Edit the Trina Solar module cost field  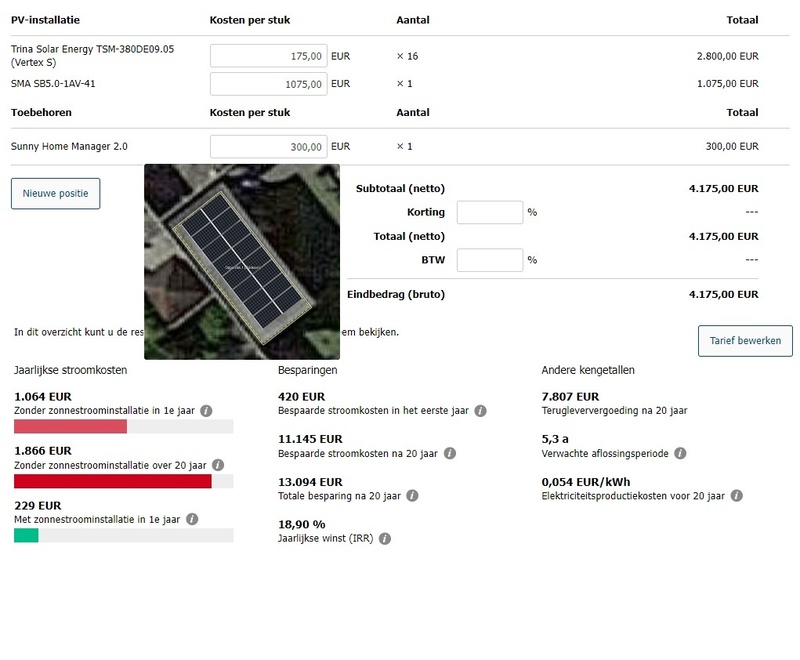(x=269, y=56)
